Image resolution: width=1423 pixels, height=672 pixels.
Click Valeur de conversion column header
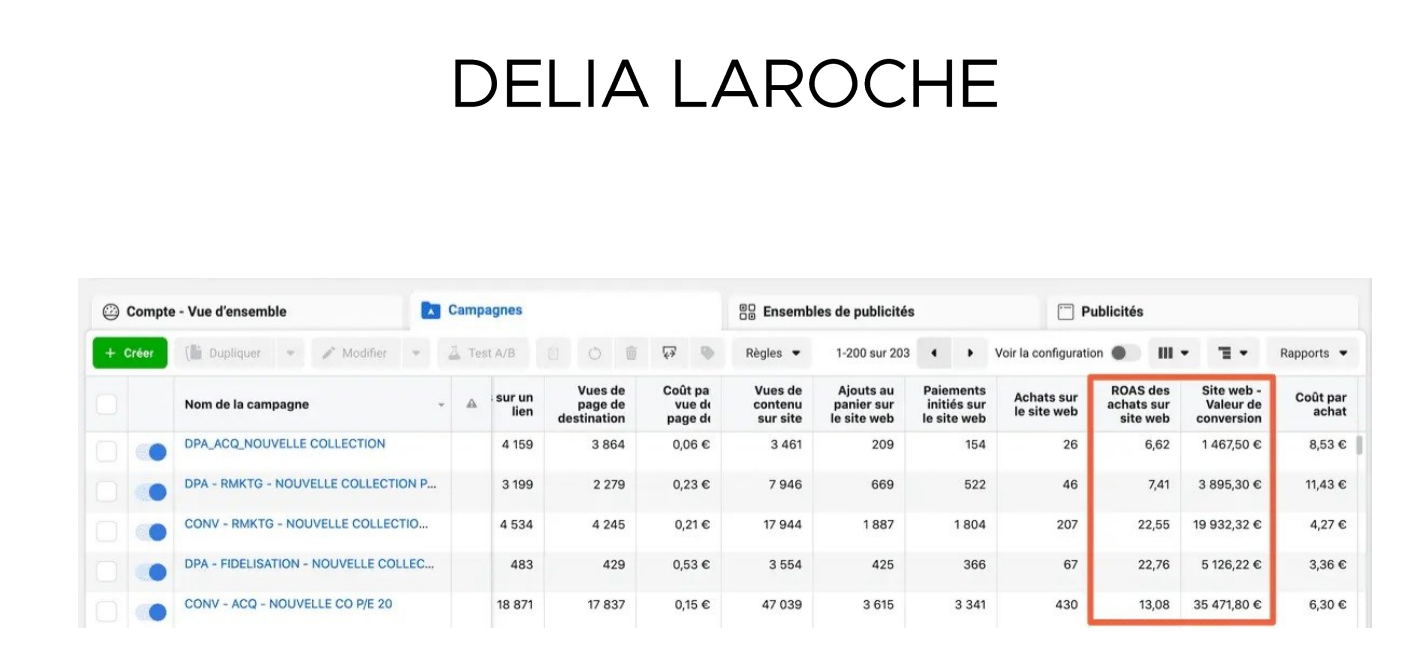[1227, 404]
